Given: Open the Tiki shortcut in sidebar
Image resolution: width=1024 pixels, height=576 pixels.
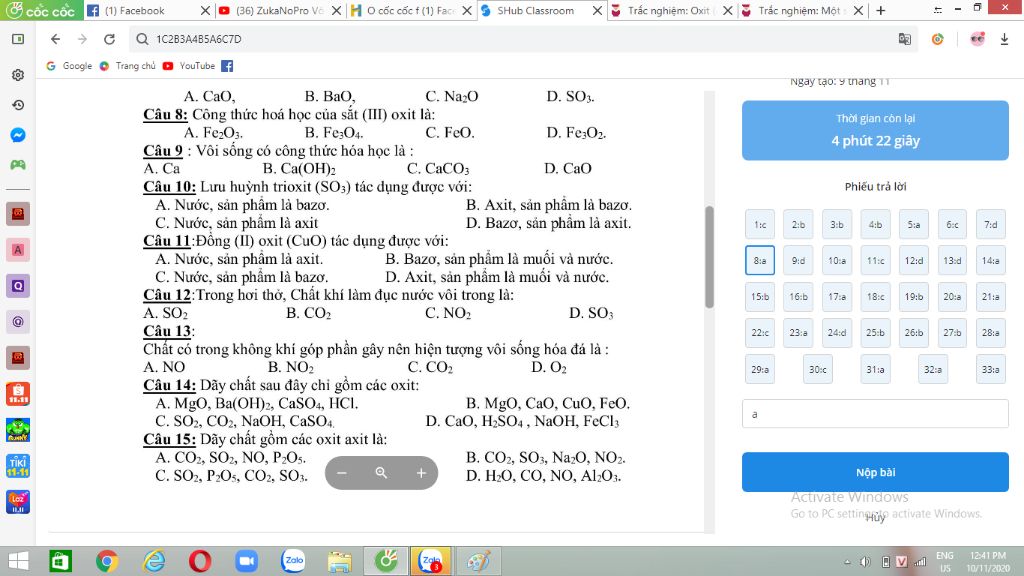Looking at the screenshot, I should coord(18,465).
